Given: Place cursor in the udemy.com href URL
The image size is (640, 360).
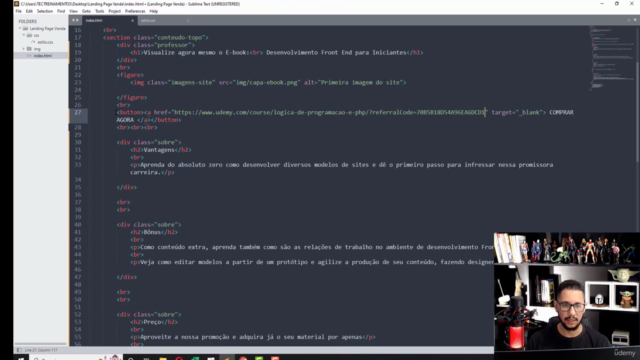Looking at the screenshot, I should [x=329, y=112].
